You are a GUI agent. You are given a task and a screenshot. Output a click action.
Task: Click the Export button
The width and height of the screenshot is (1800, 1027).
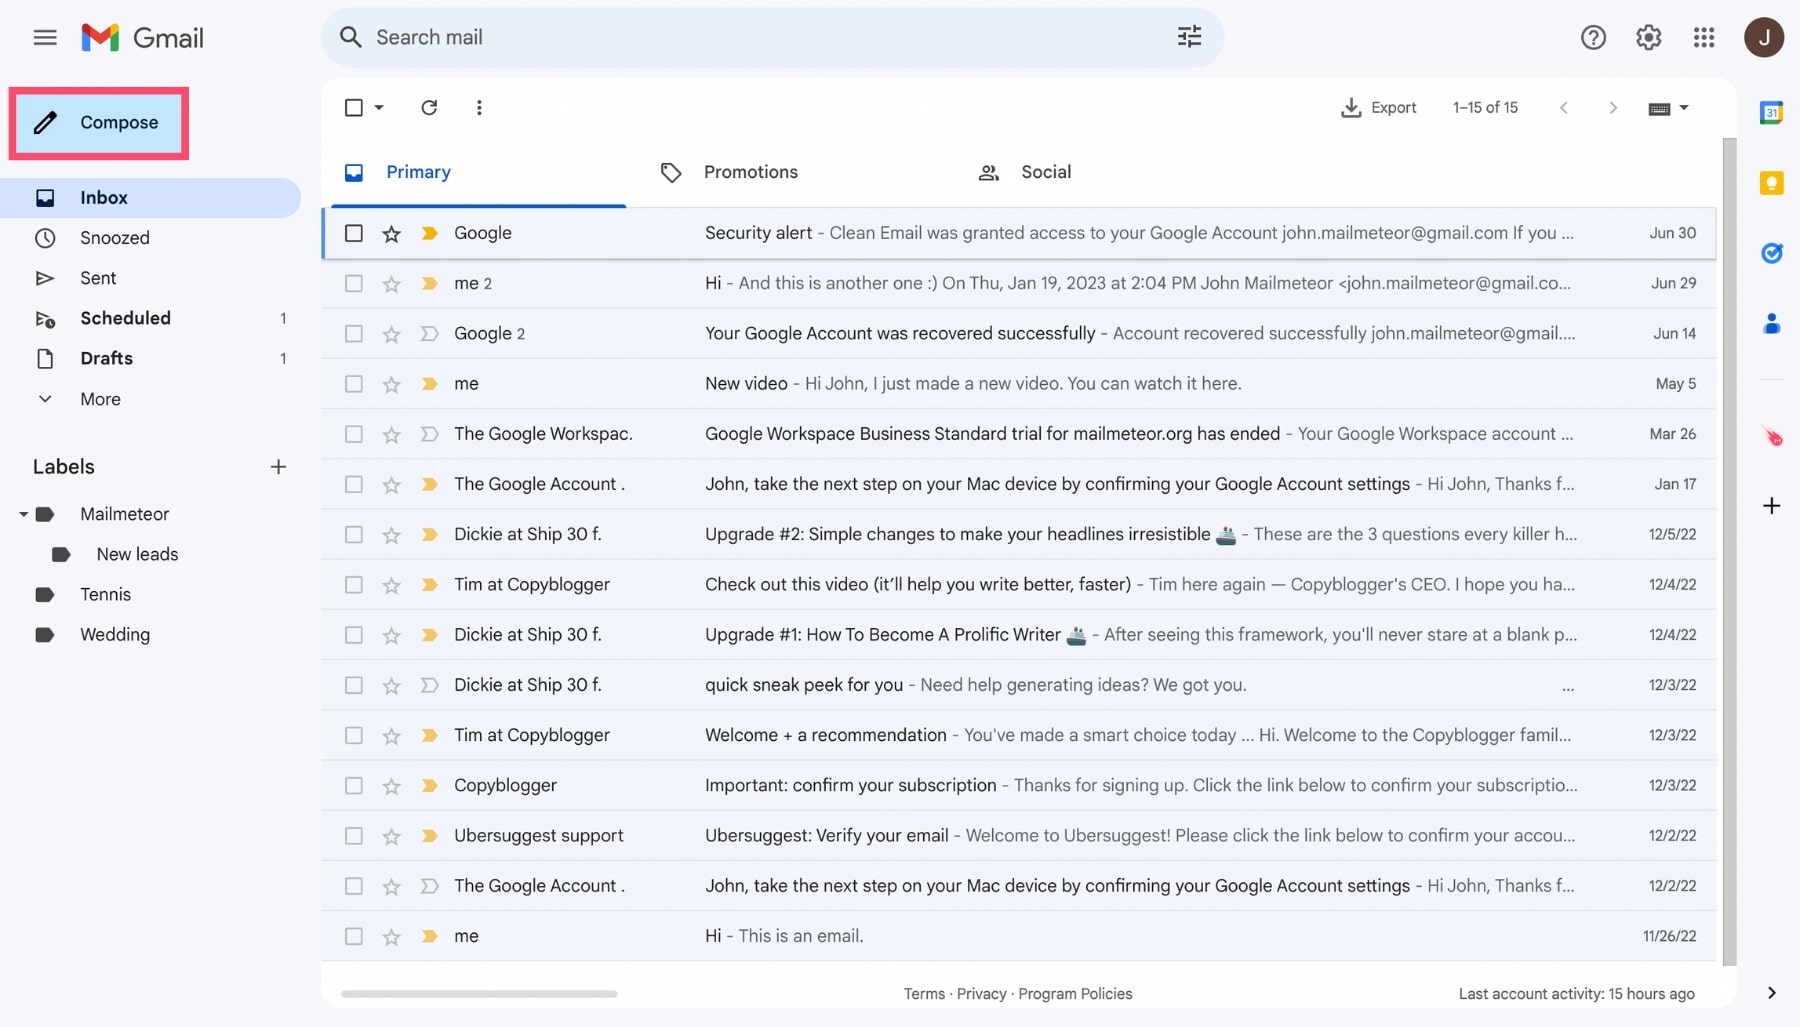click(x=1379, y=107)
